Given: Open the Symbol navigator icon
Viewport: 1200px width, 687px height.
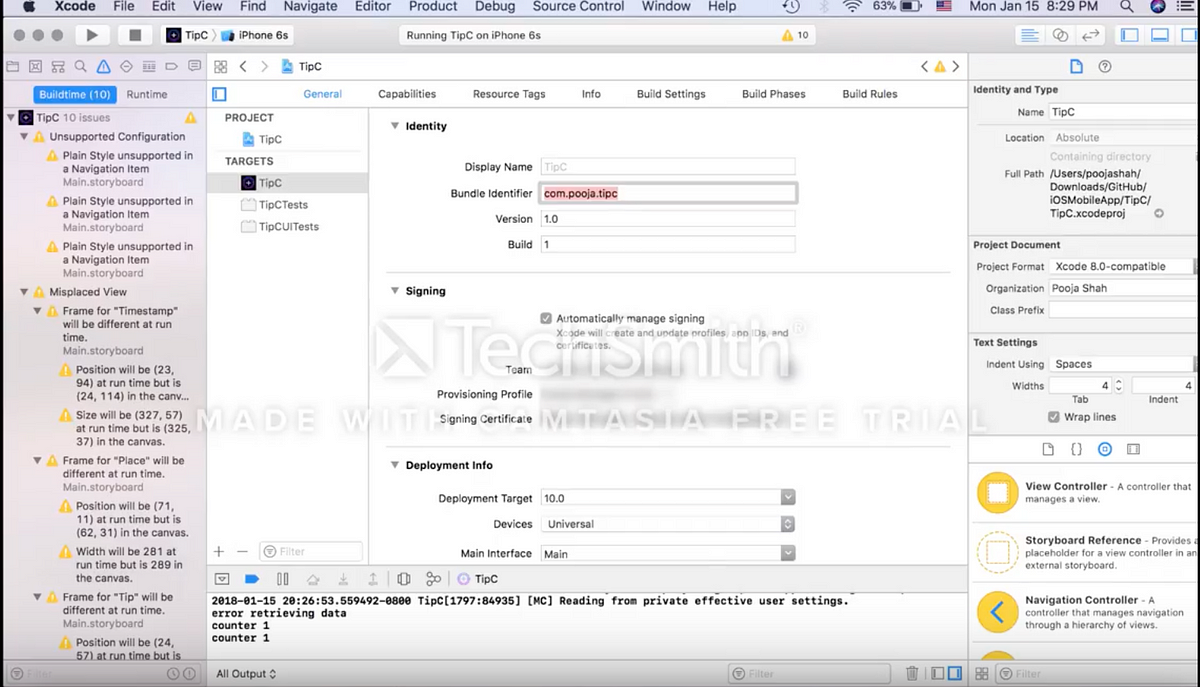Looking at the screenshot, I should tap(36, 67).
